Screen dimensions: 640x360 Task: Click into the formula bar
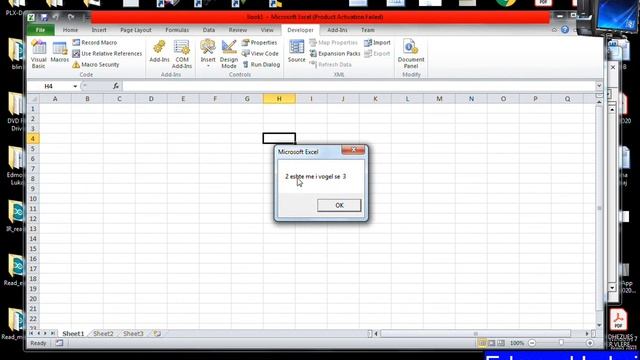coord(358,86)
